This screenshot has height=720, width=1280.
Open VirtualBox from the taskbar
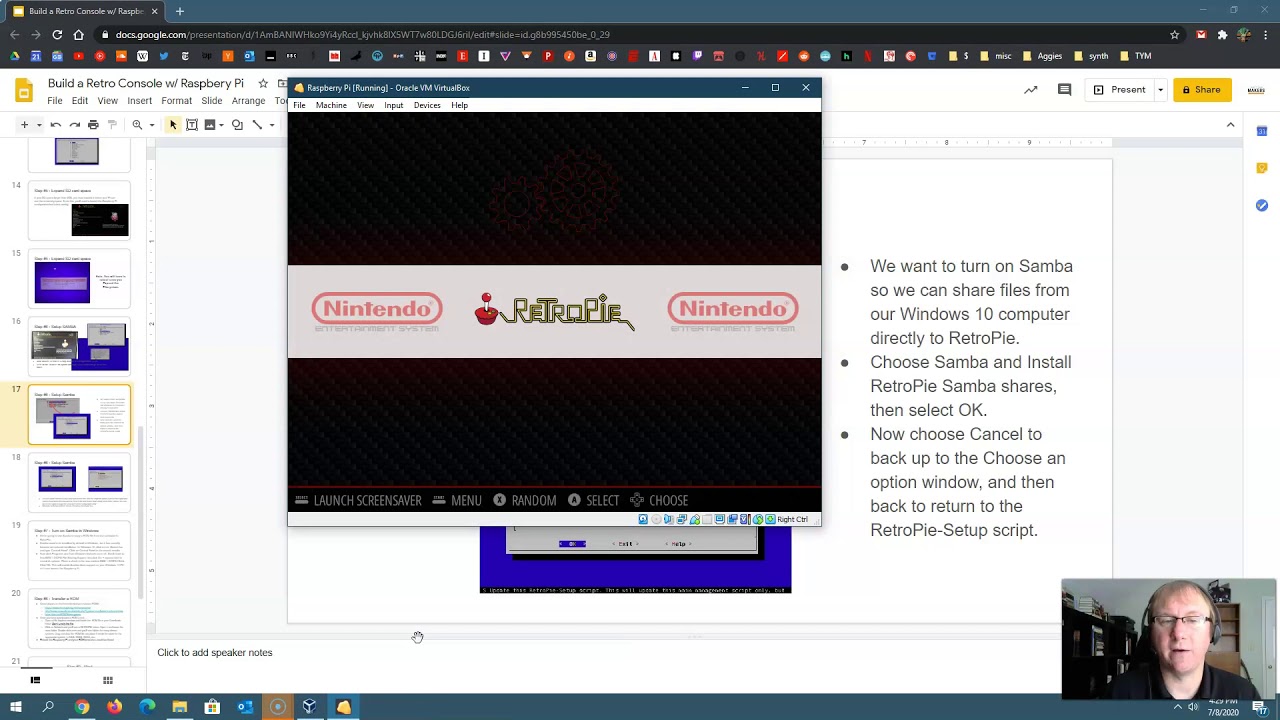click(310, 707)
